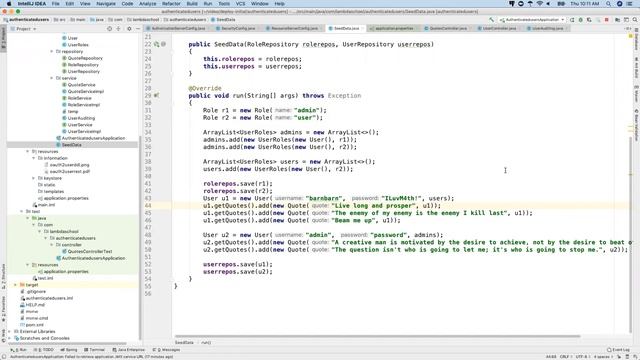Viewport: 640px width, 360px height.
Task: Select RoleServiceImpl in project tree
Action: 84,105
